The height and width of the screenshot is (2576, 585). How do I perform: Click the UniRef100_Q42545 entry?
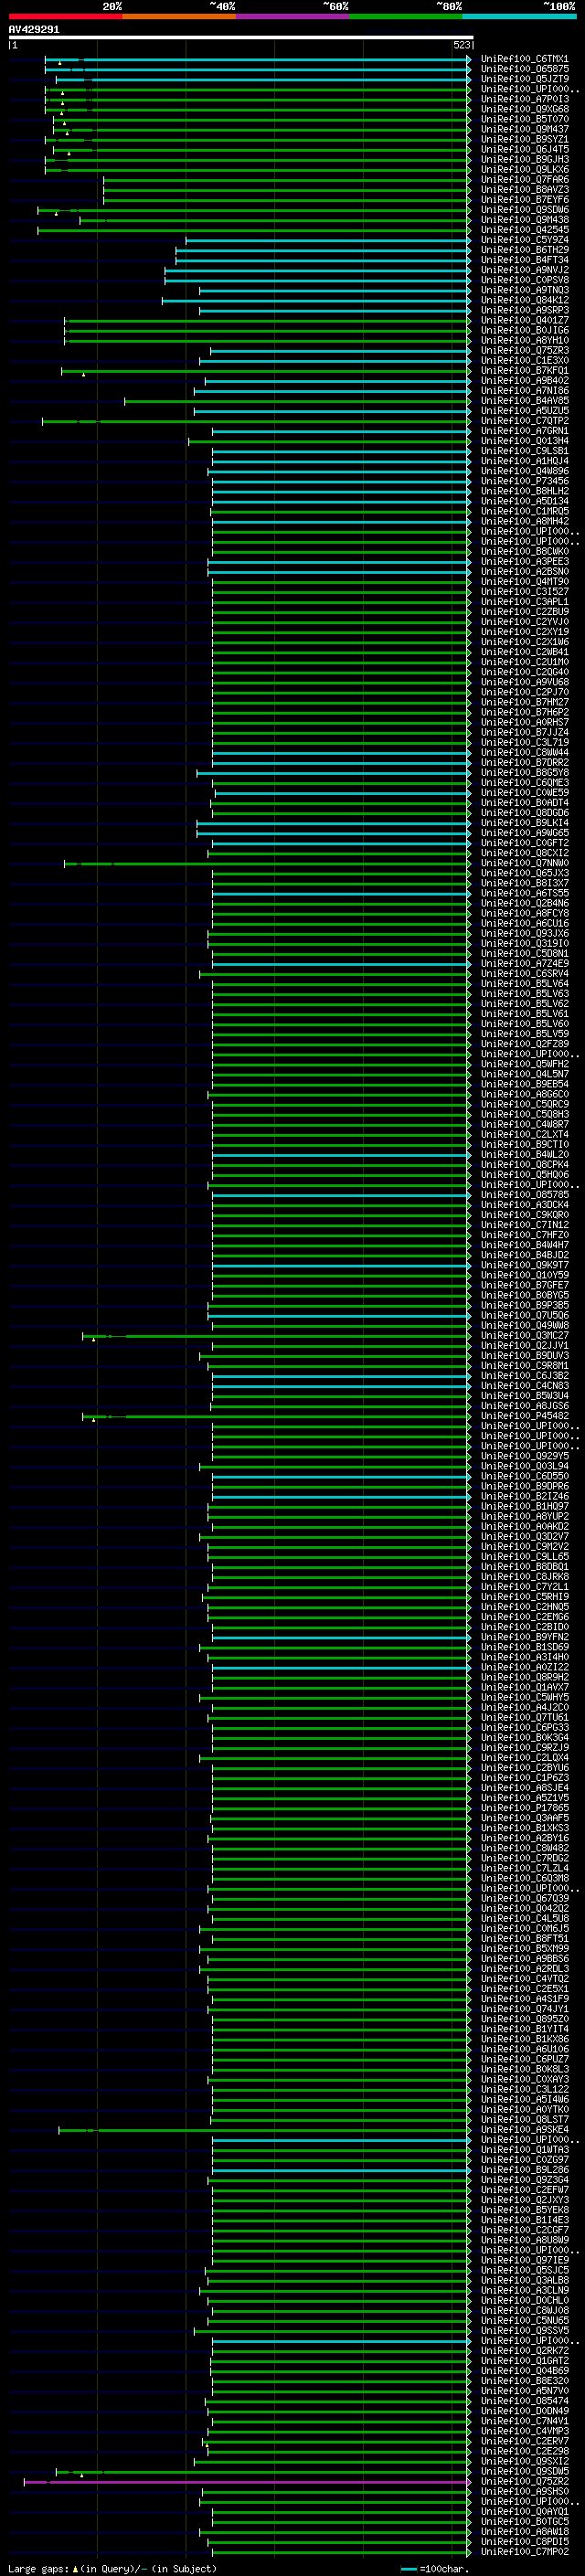click(524, 230)
